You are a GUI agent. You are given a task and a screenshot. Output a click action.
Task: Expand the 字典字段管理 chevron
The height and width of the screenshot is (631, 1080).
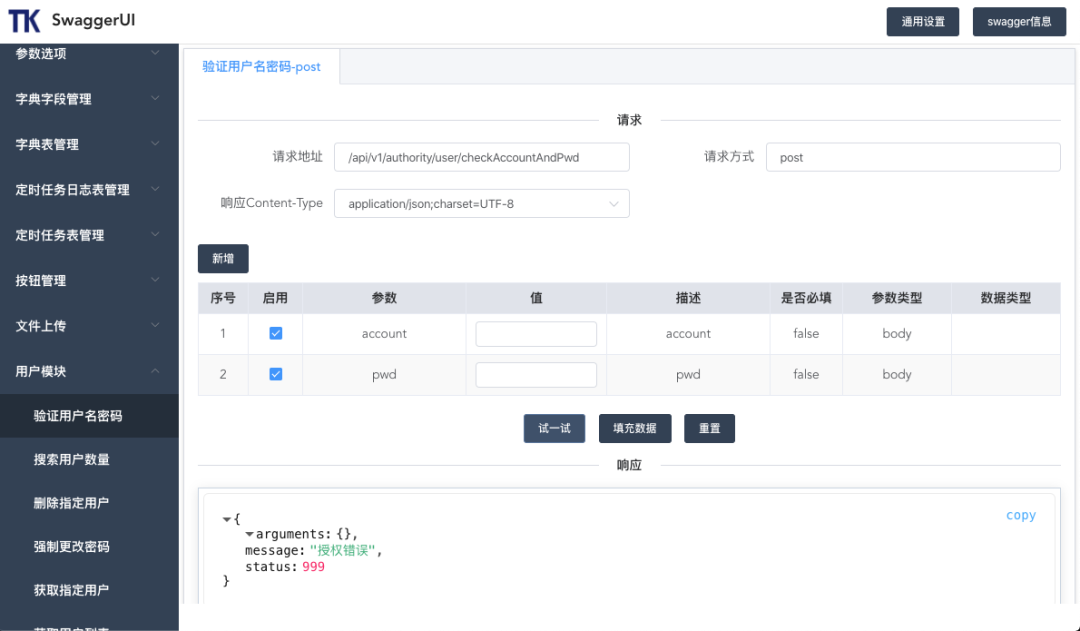tap(155, 99)
